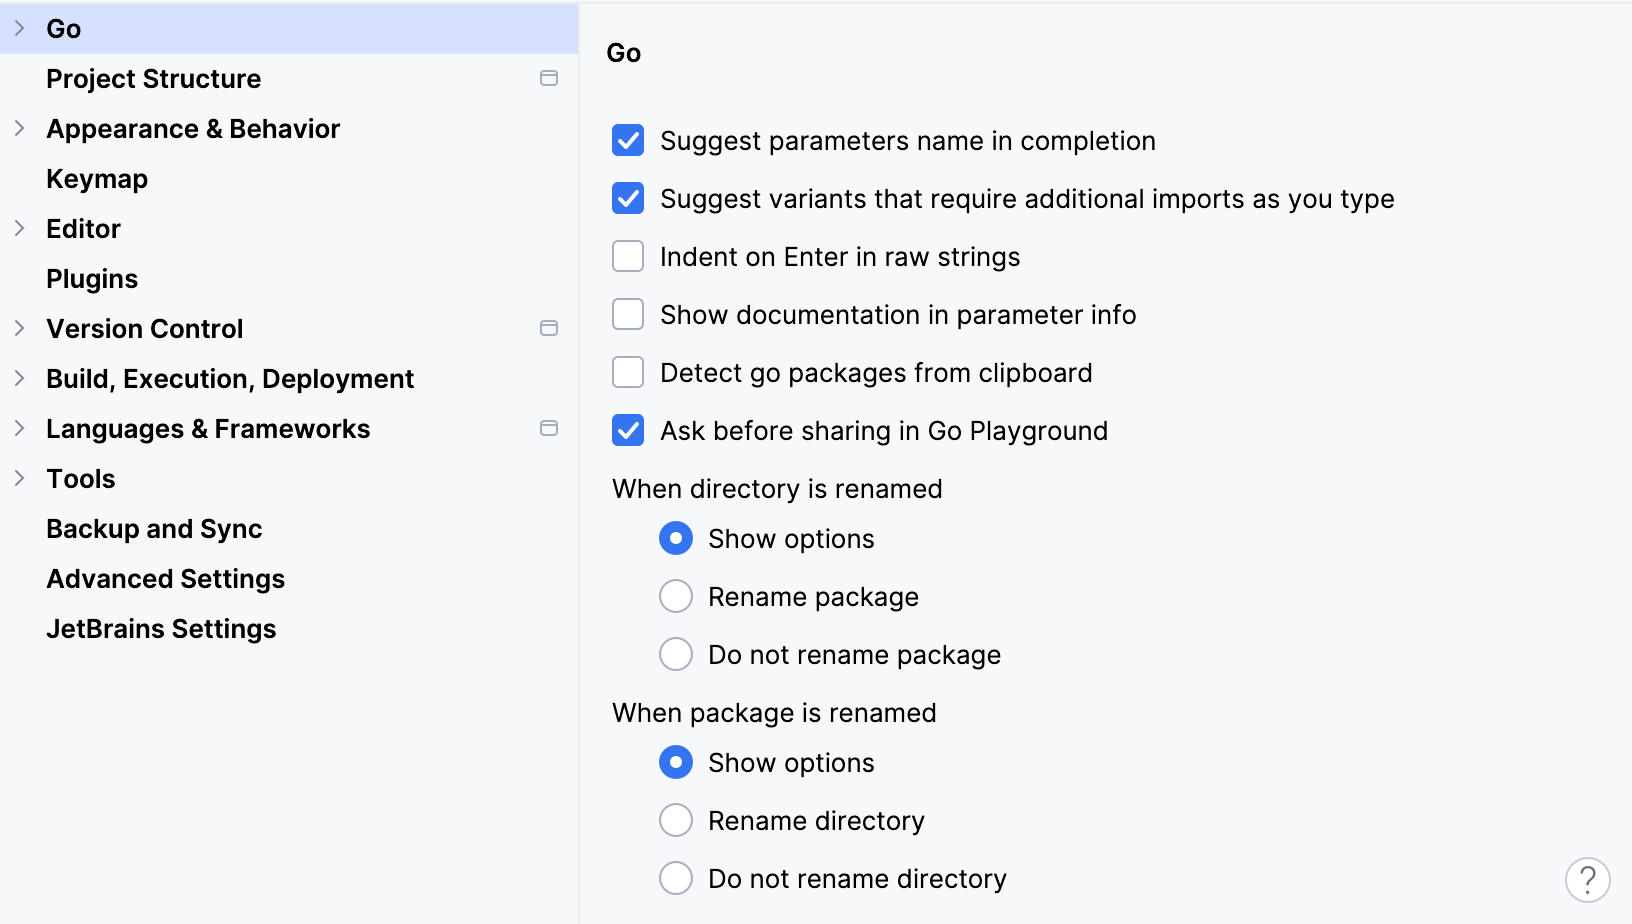Image resolution: width=1632 pixels, height=924 pixels.
Task: Check Show documentation in parameter info
Action: pyautogui.click(x=627, y=314)
